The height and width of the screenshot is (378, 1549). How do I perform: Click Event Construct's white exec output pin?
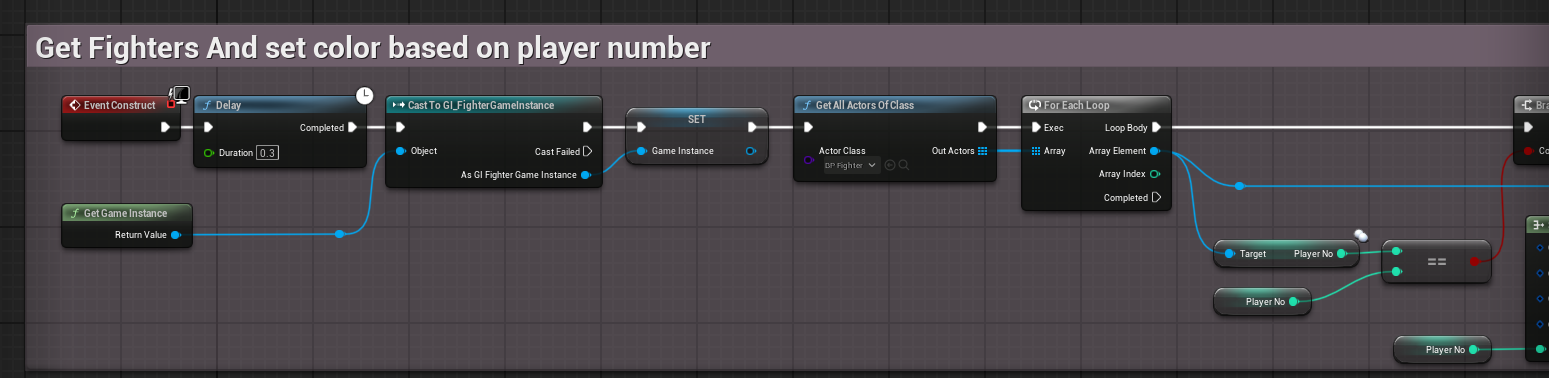[166, 127]
